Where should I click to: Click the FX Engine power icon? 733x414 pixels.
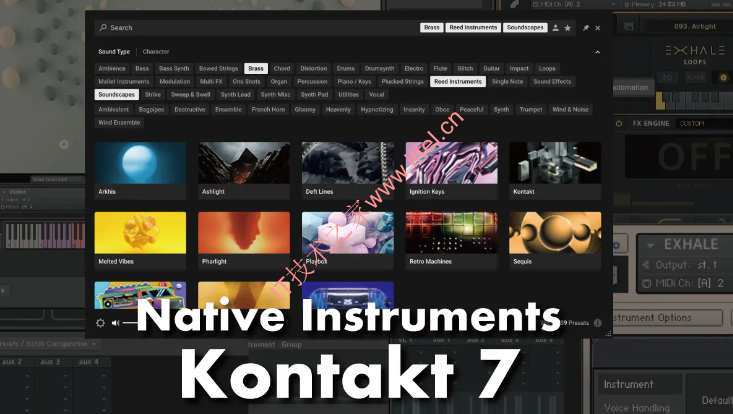point(619,123)
